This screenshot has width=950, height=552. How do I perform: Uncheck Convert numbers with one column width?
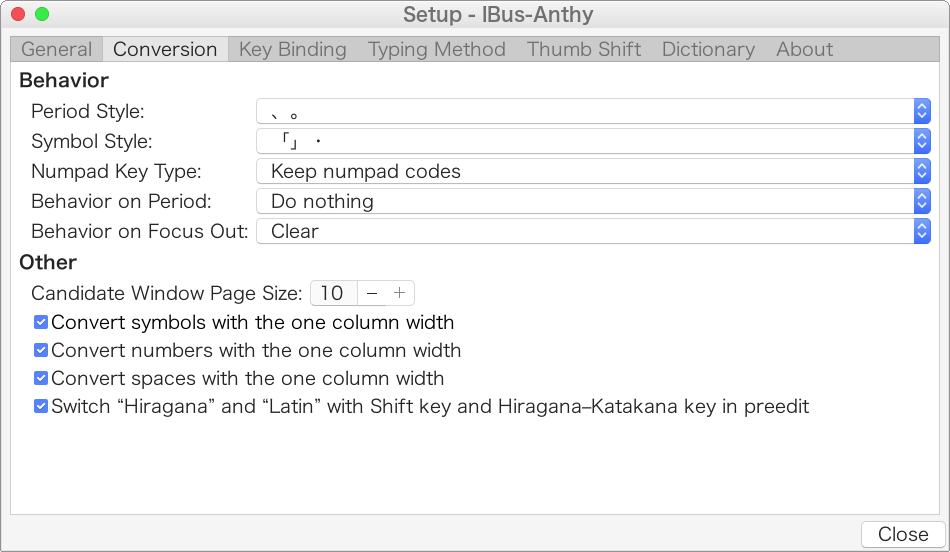pyautogui.click(x=41, y=351)
